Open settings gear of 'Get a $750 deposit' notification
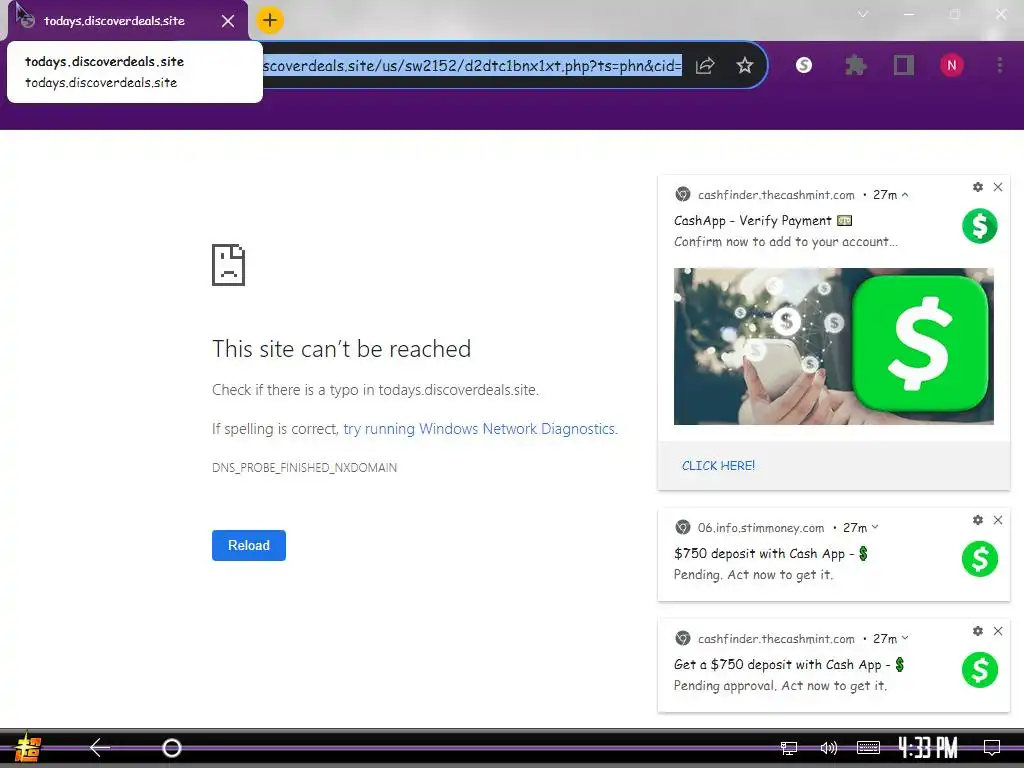 (x=978, y=632)
